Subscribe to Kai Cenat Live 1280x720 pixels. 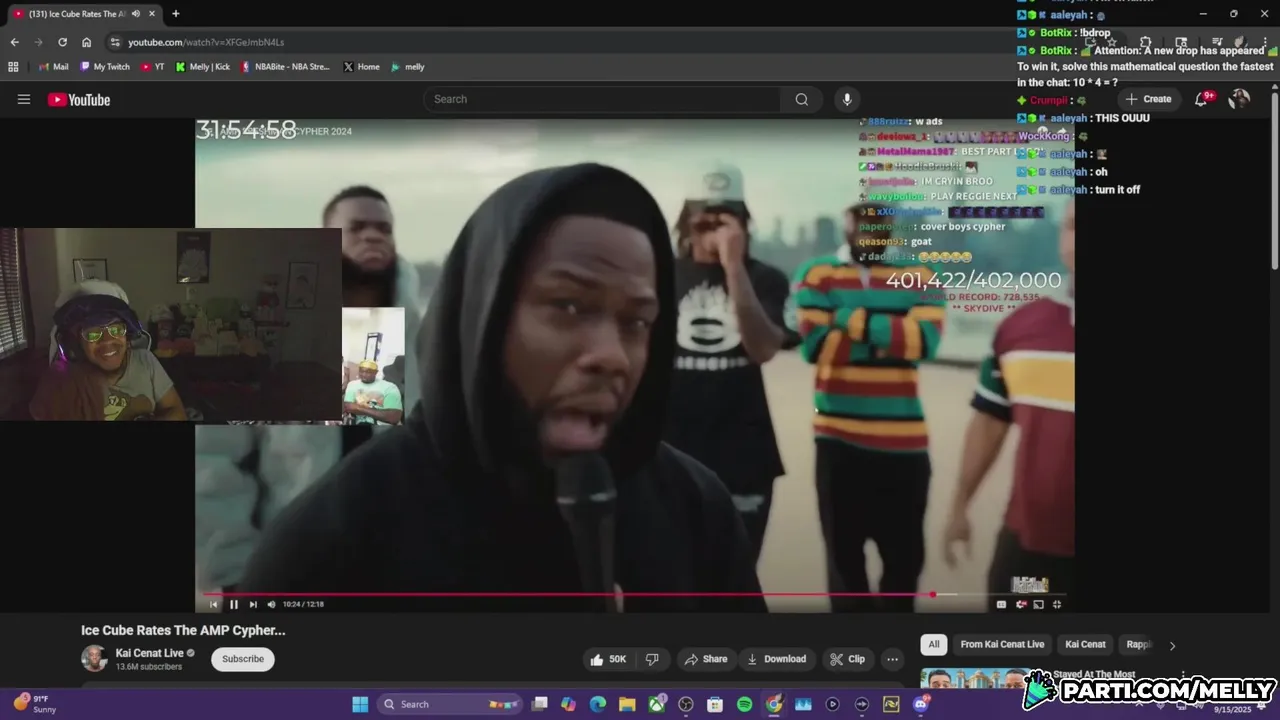click(x=243, y=659)
